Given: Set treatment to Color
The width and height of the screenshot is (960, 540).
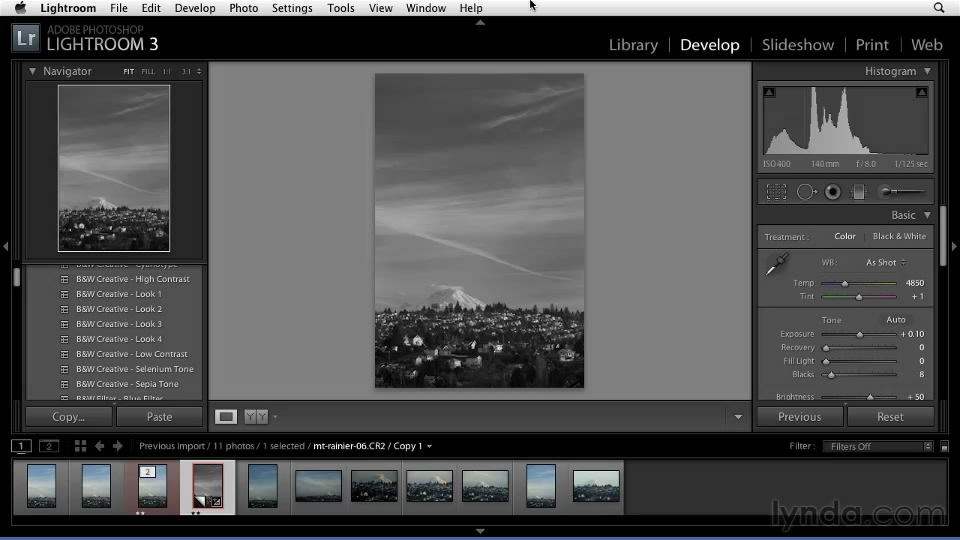Looking at the screenshot, I should tap(845, 236).
